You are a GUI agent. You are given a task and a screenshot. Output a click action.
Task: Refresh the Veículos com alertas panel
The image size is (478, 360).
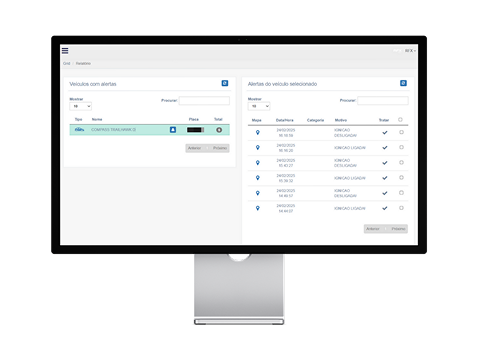(225, 83)
